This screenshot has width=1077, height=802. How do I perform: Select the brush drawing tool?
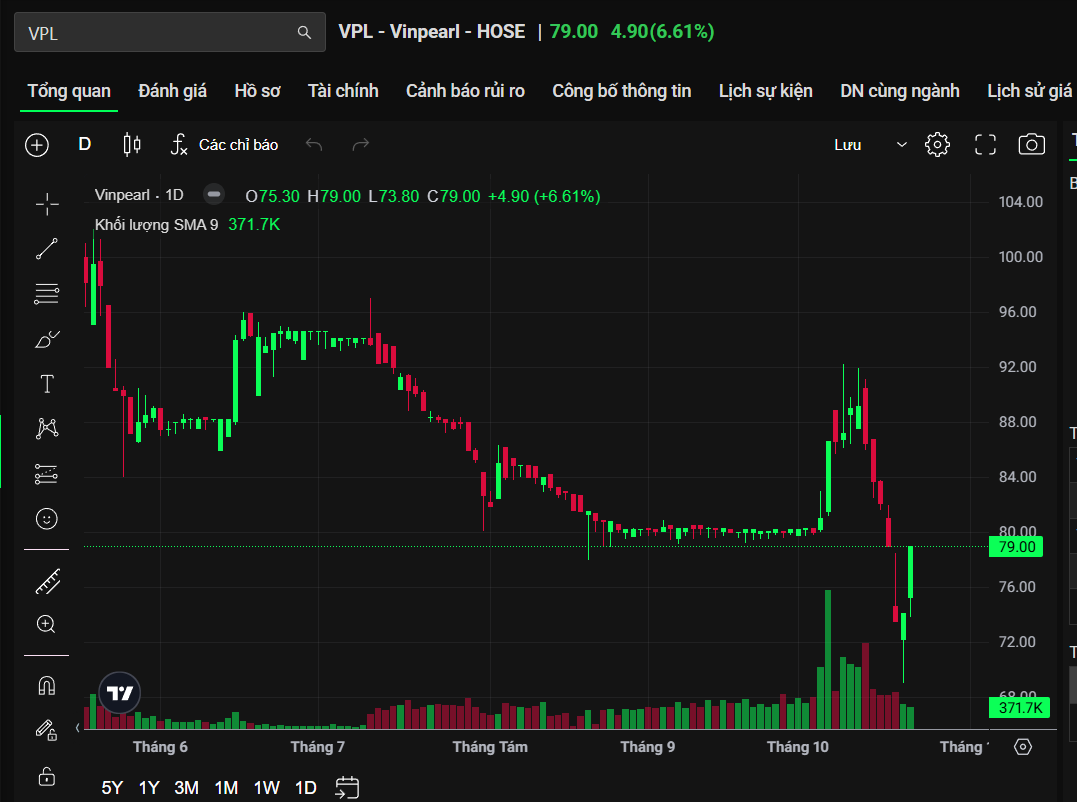[47, 340]
